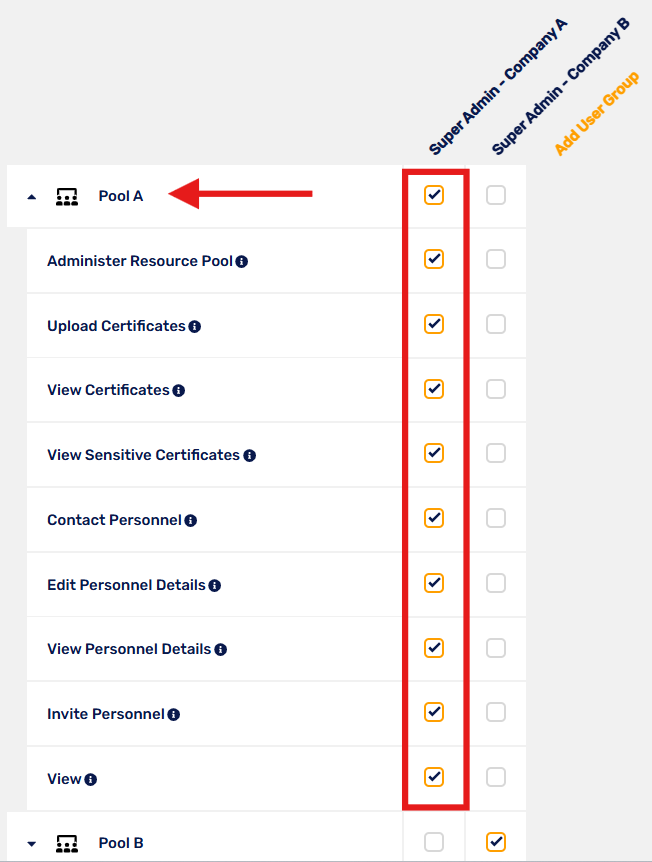Click the Pool A row label

(x=121, y=196)
